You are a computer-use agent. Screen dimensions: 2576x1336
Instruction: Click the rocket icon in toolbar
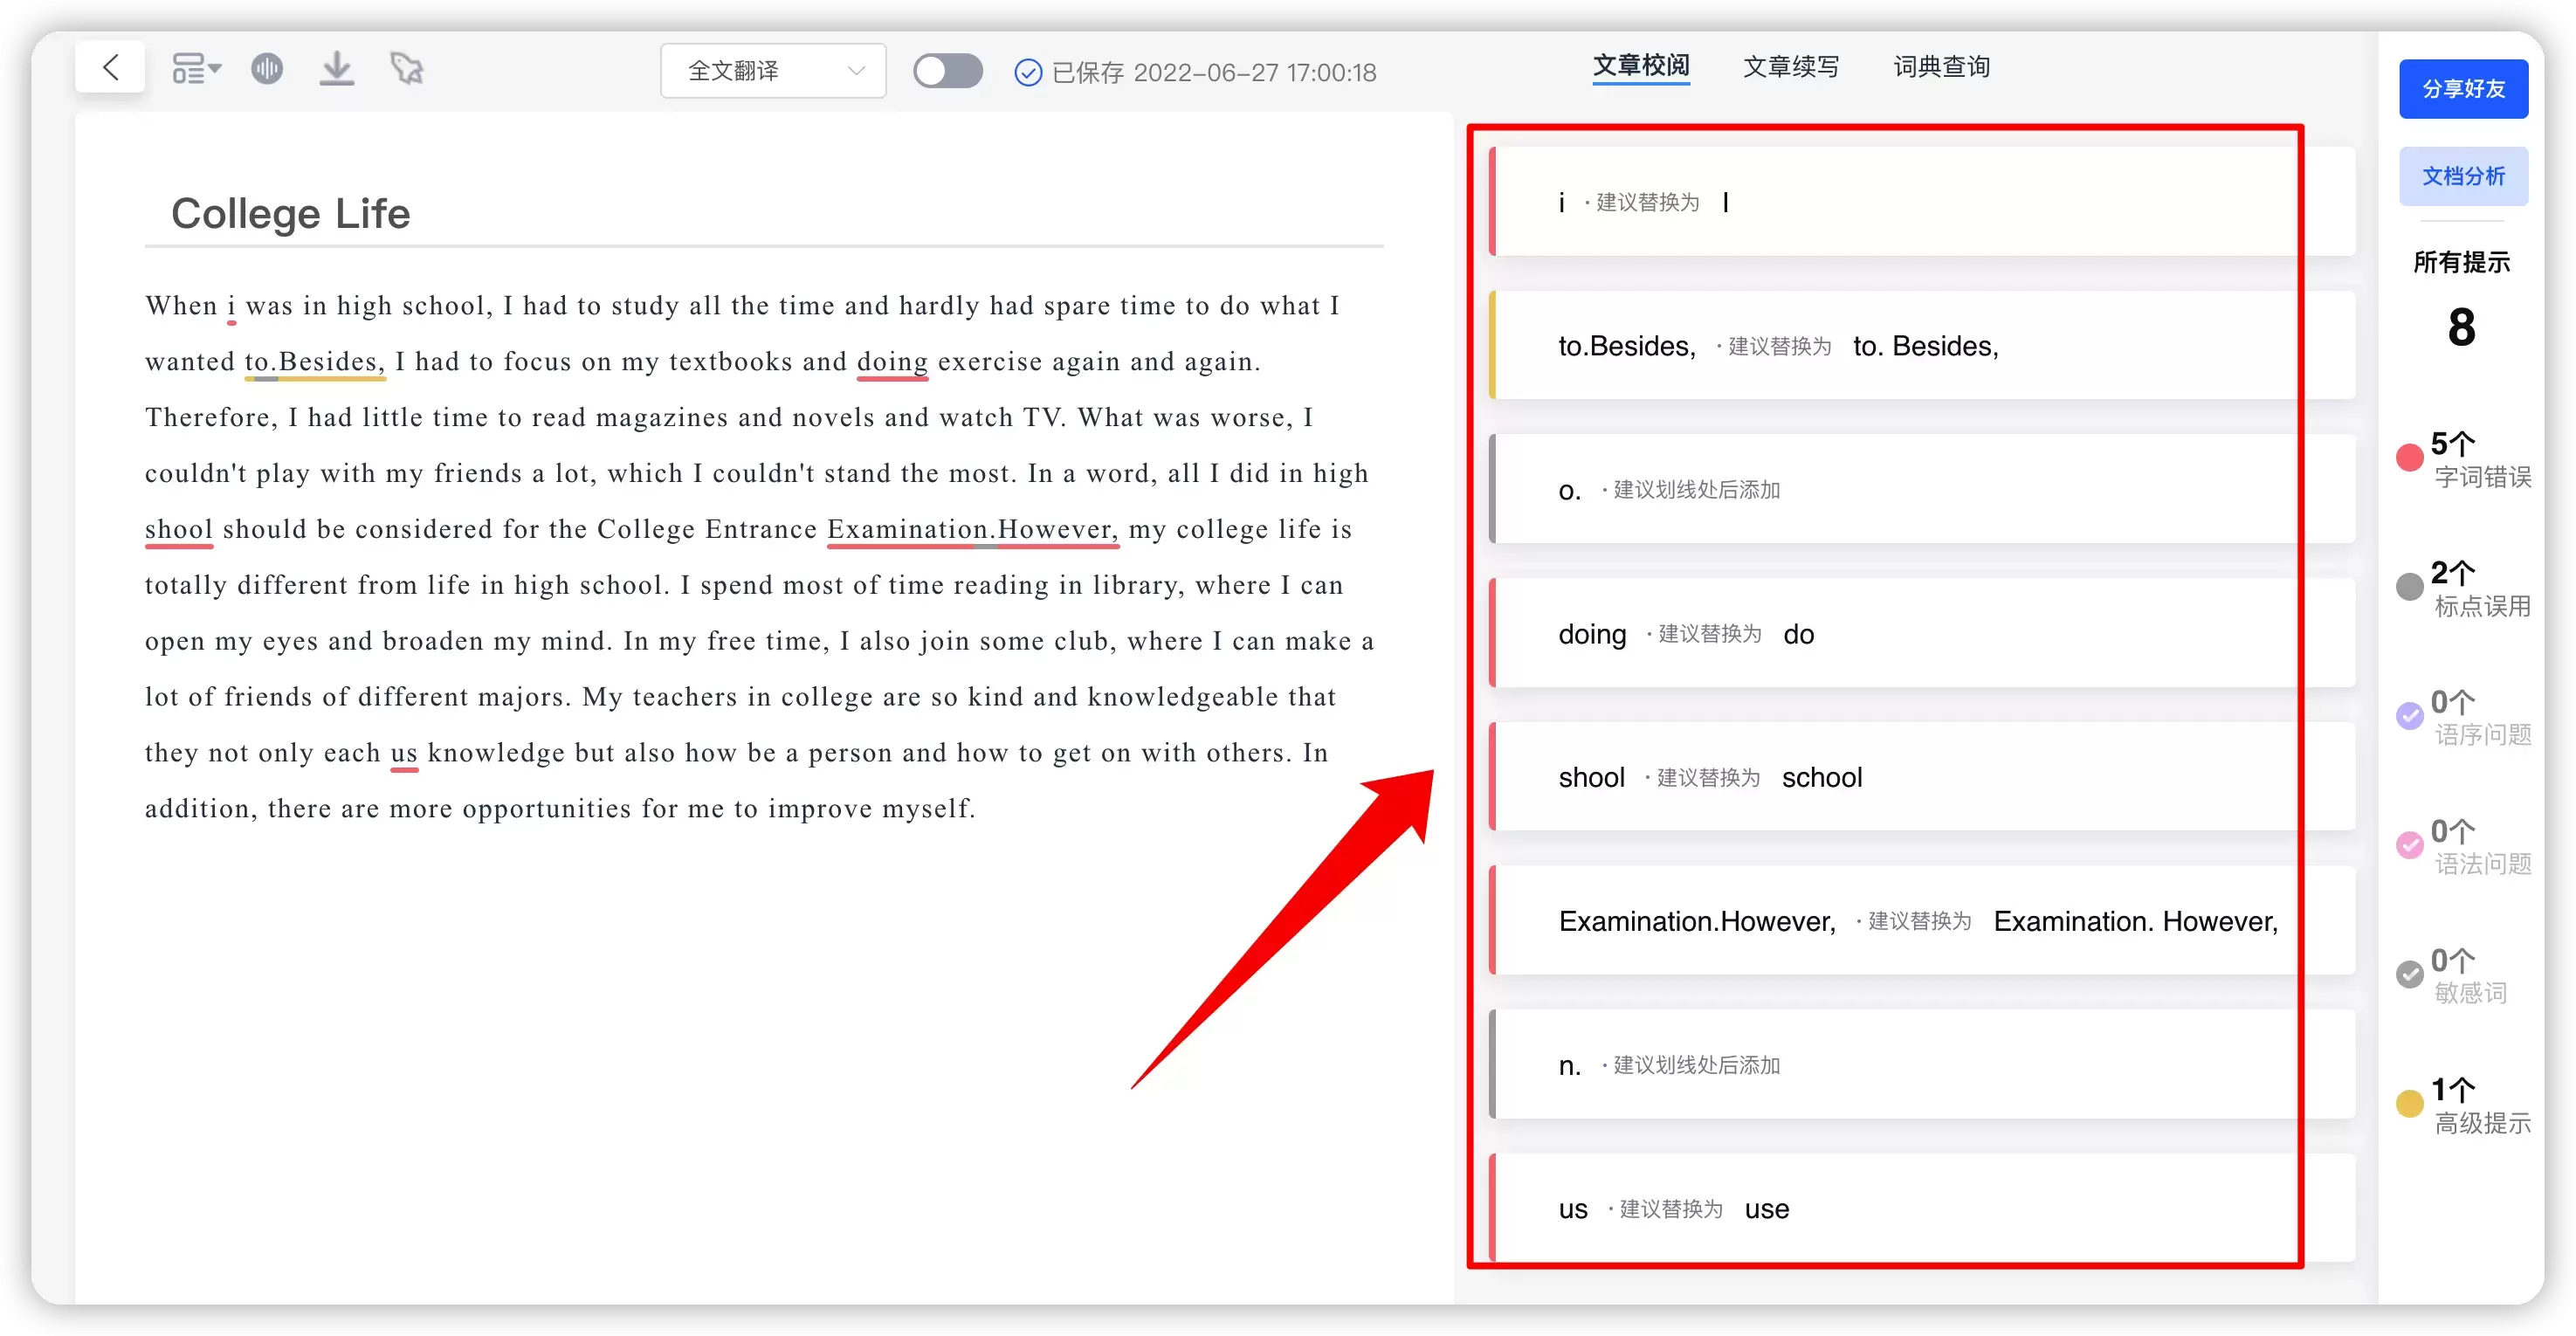406,68
